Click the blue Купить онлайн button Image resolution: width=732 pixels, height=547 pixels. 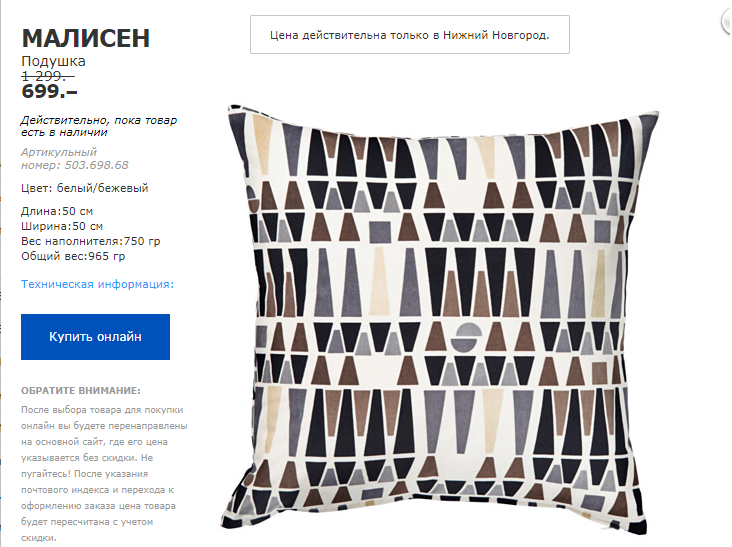point(95,337)
